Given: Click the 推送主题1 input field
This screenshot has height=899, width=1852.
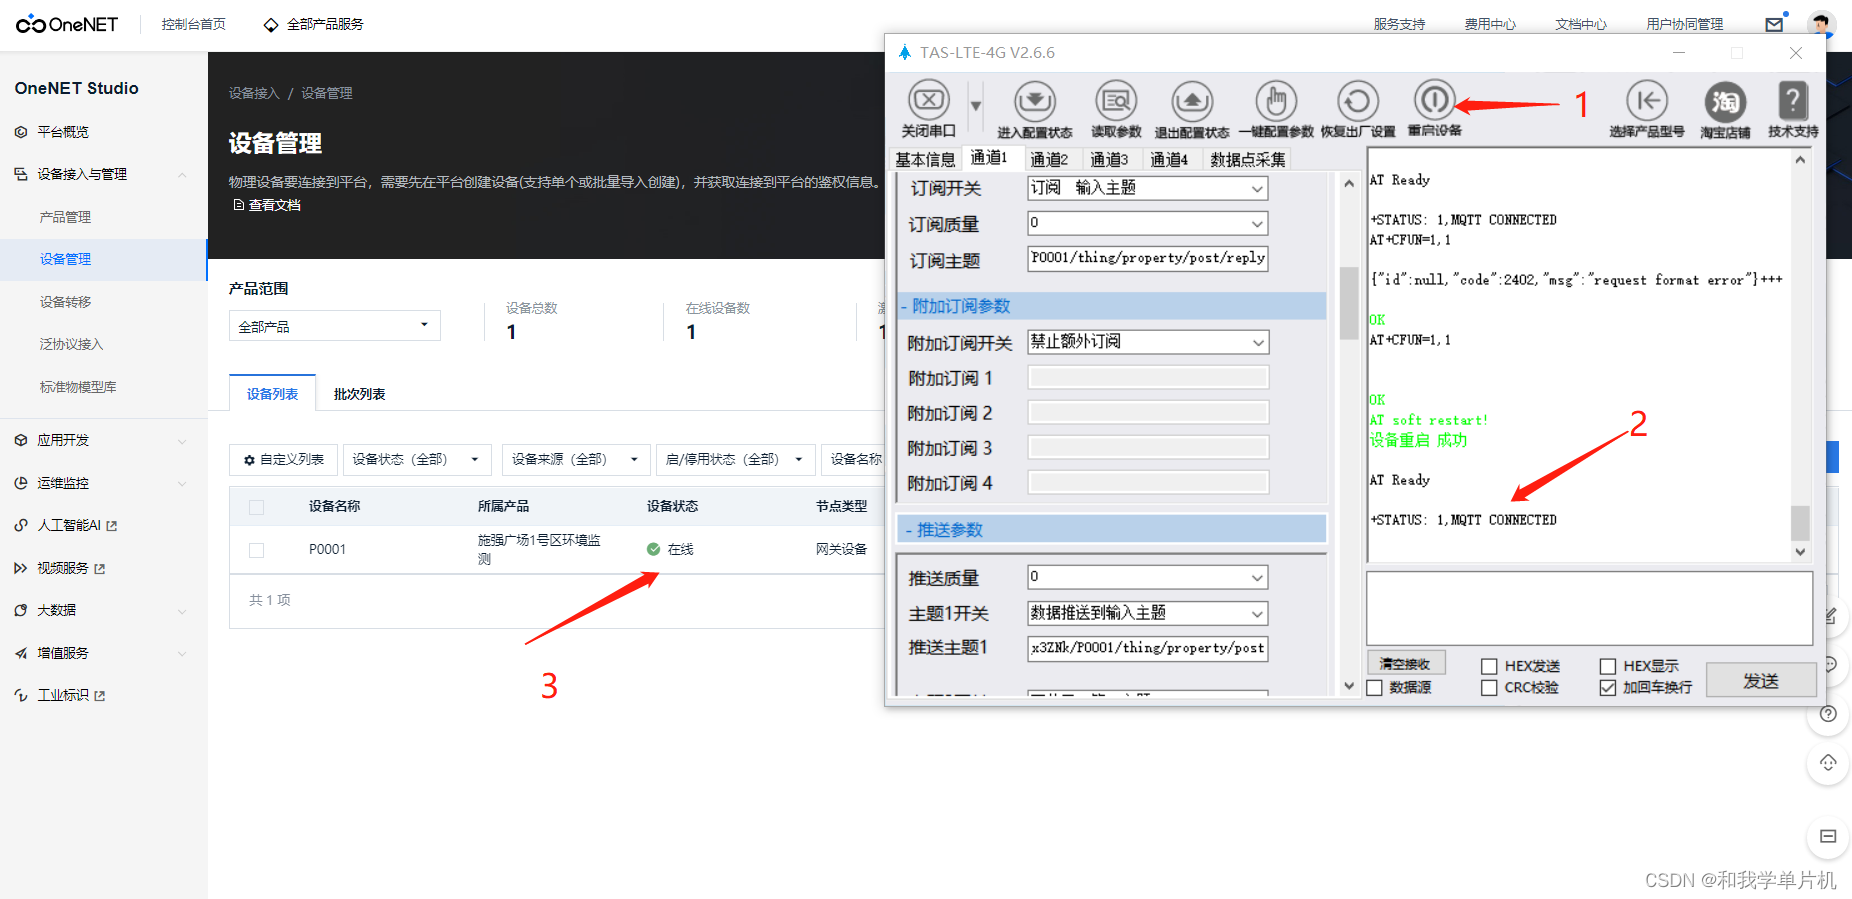Looking at the screenshot, I should (x=1148, y=648).
